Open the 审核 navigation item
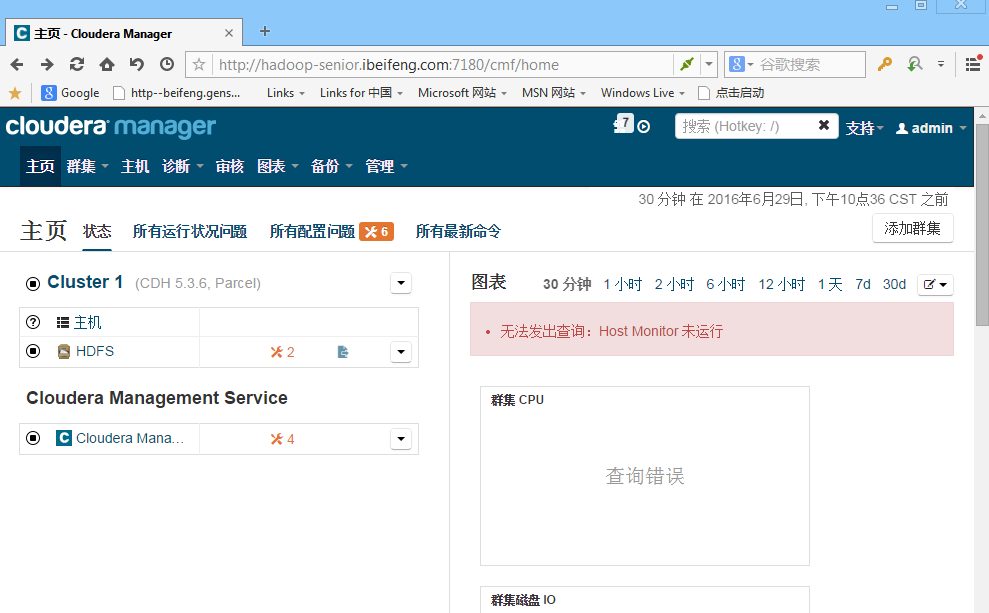989x613 pixels. coord(230,166)
